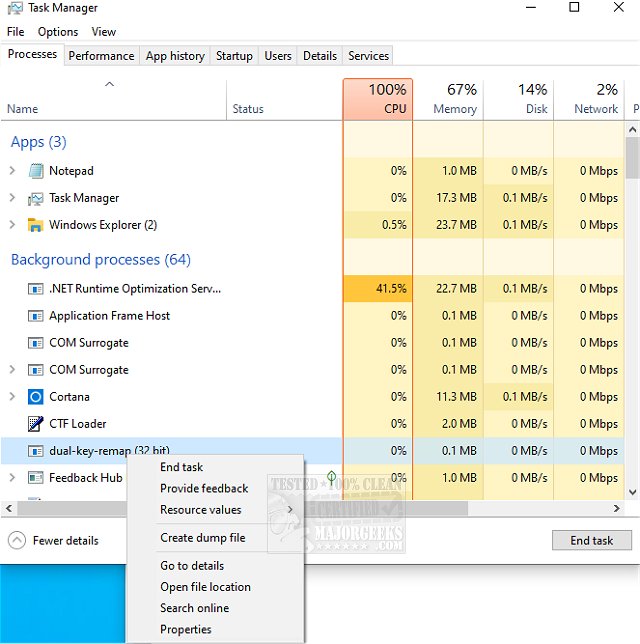
Task: Sort by the Network column header
Action: coord(589,99)
